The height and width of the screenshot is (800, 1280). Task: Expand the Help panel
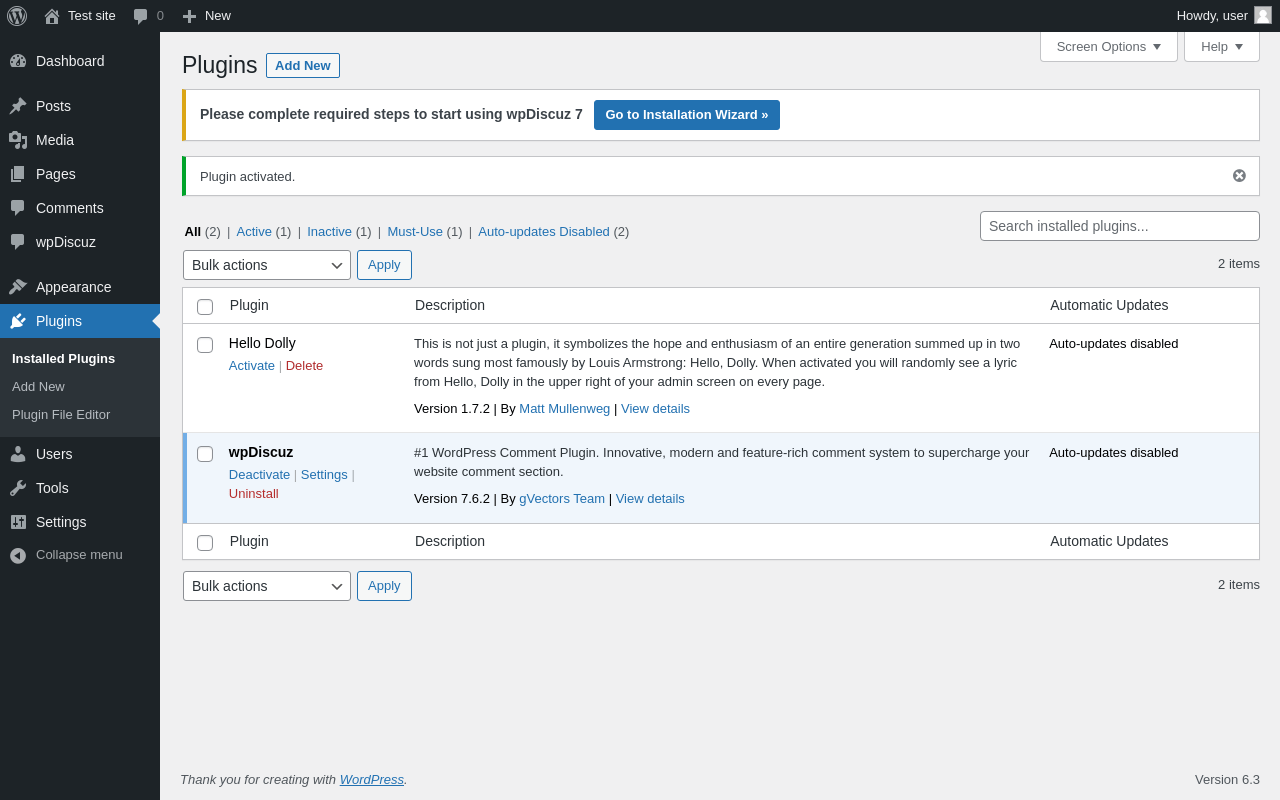pos(1221,46)
